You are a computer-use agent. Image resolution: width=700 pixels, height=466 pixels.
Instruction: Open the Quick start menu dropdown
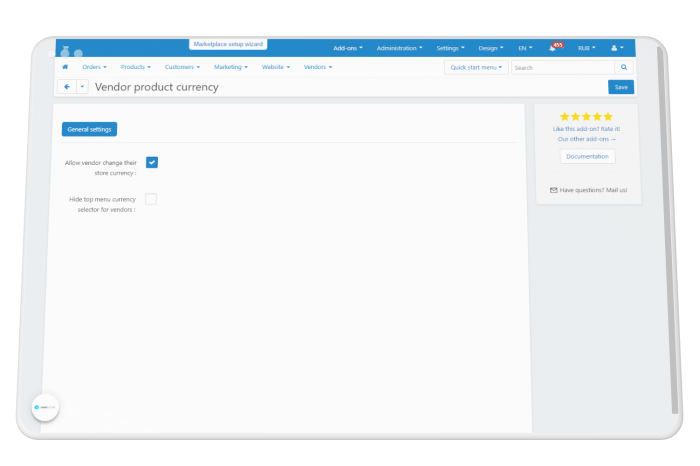(476, 67)
